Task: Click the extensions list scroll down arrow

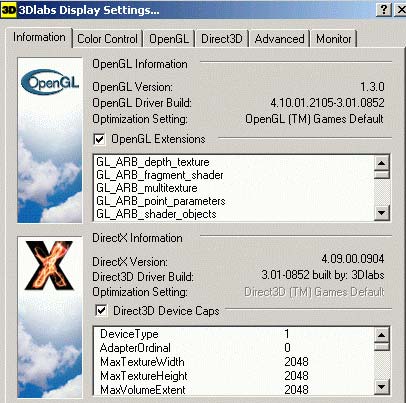Action: click(382, 212)
